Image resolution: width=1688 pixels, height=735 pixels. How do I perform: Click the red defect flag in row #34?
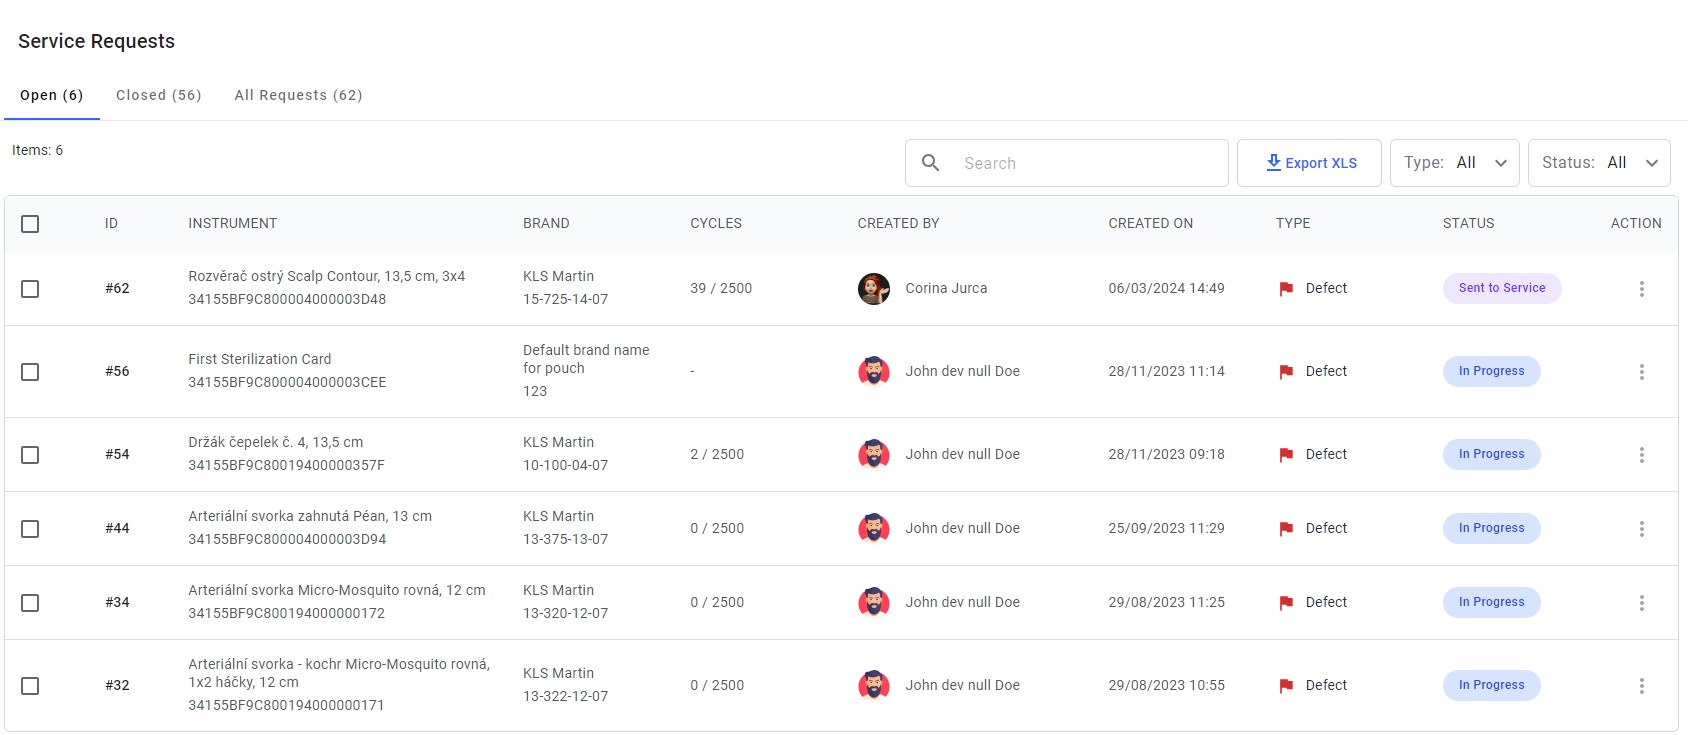pos(1286,603)
